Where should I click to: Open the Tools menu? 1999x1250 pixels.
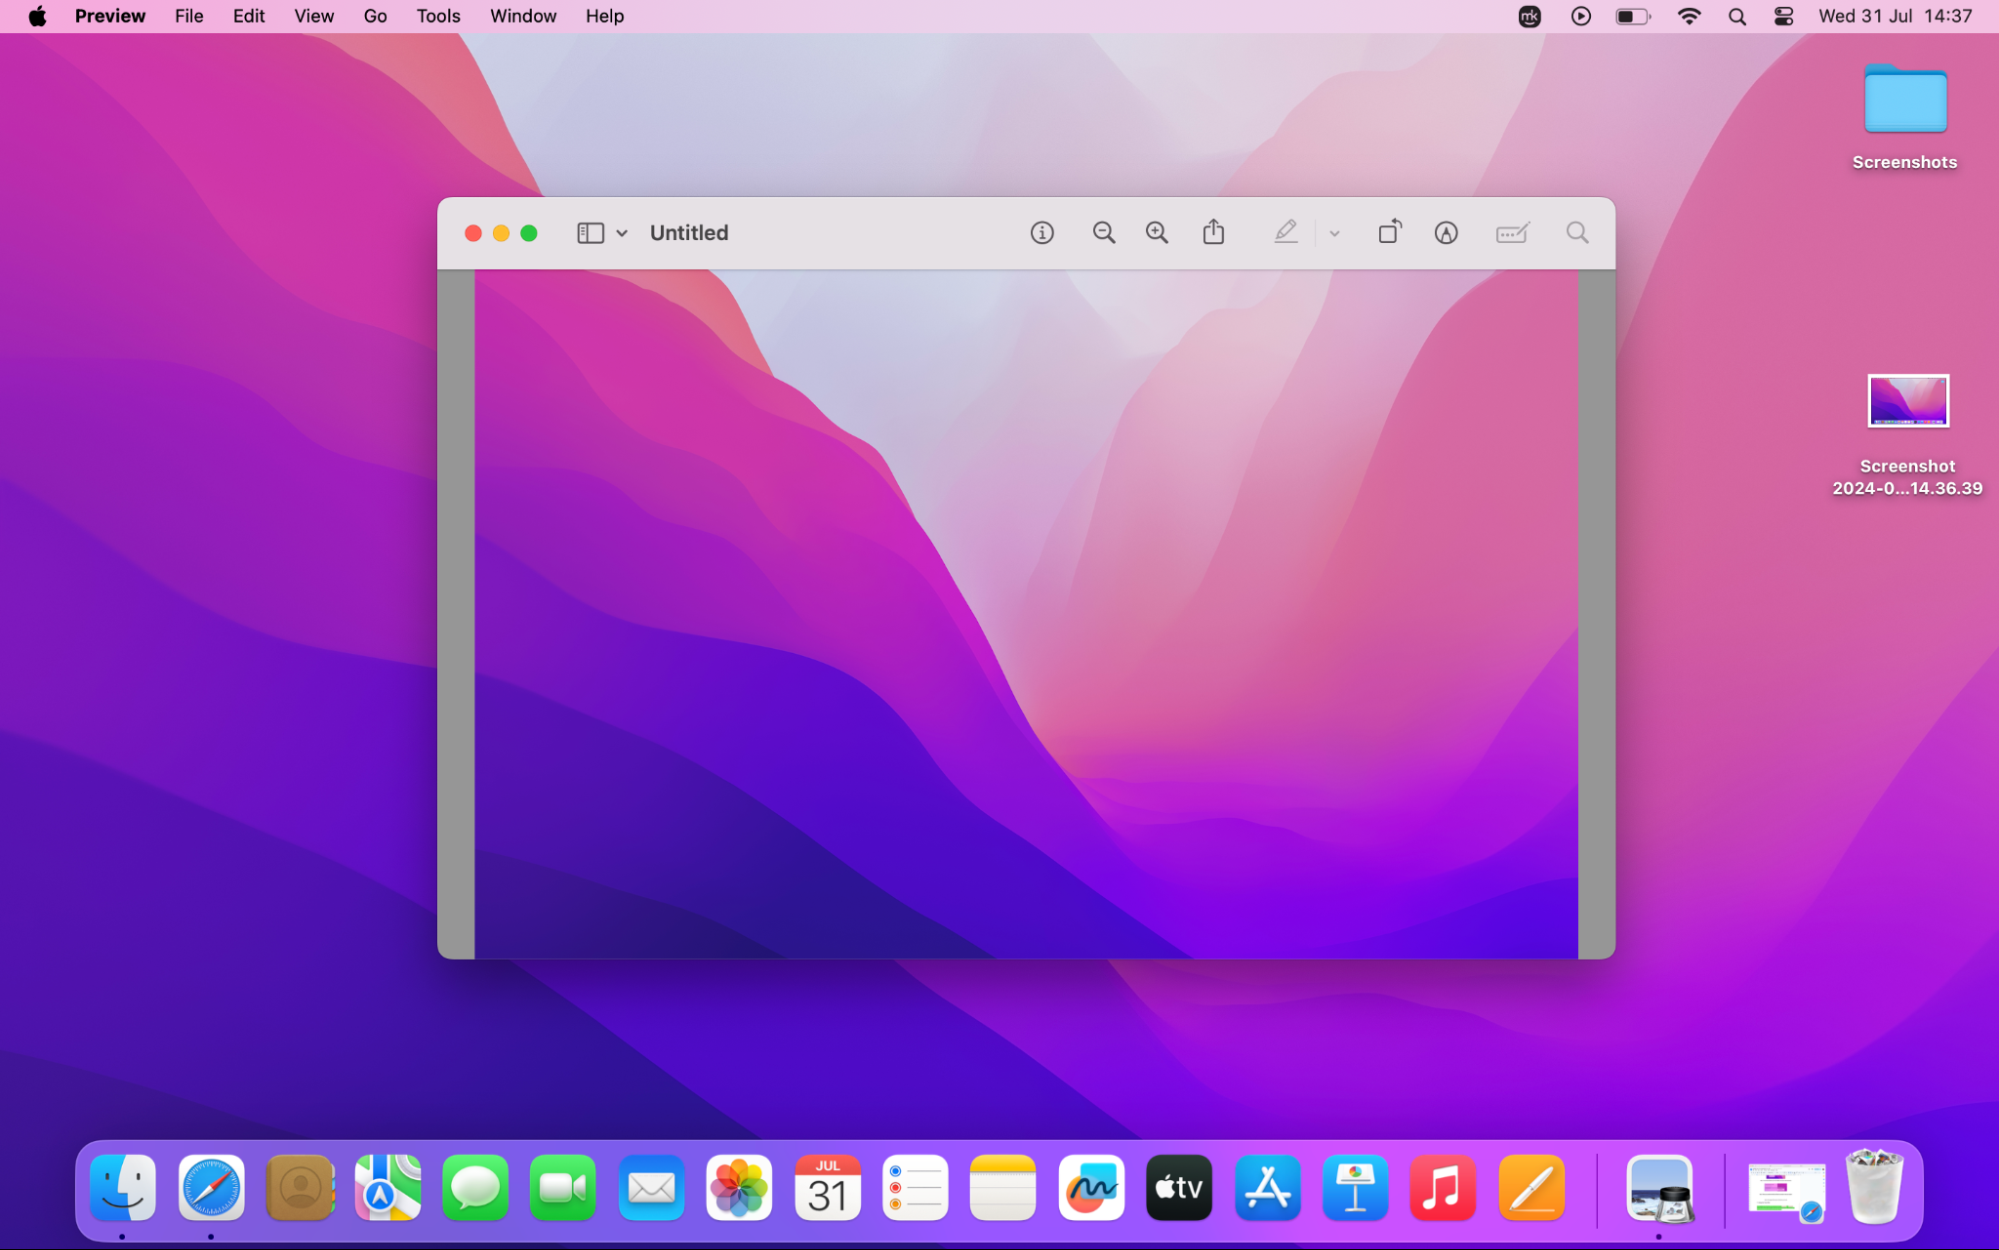point(438,16)
